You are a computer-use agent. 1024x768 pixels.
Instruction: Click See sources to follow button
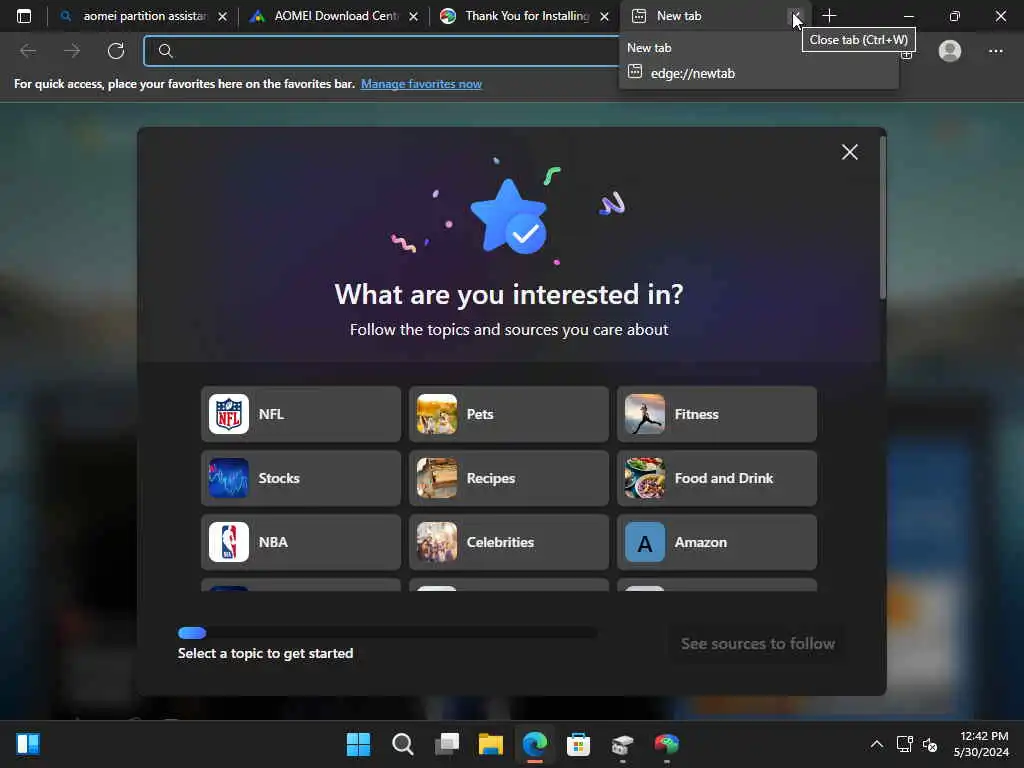point(758,644)
